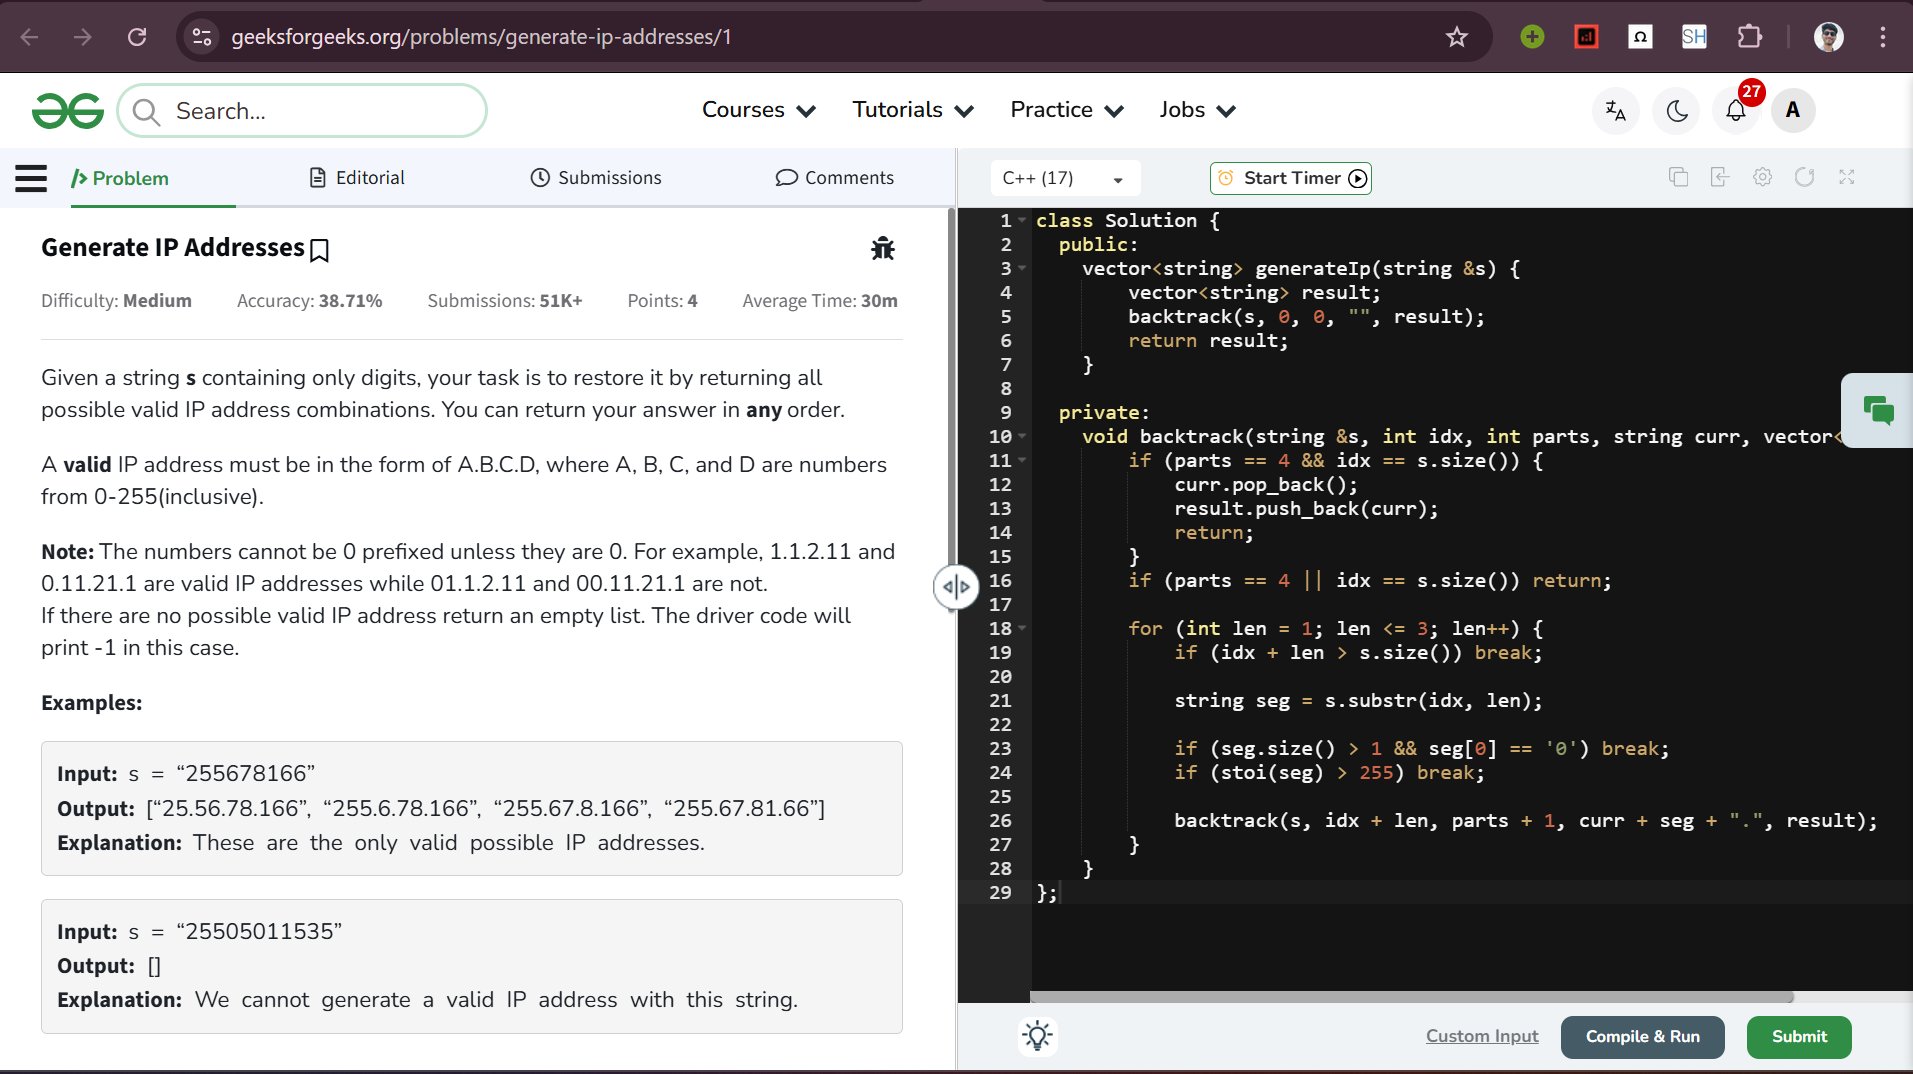This screenshot has height=1074, width=1913.
Task: Click the Custom Input link
Action: [1481, 1036]
